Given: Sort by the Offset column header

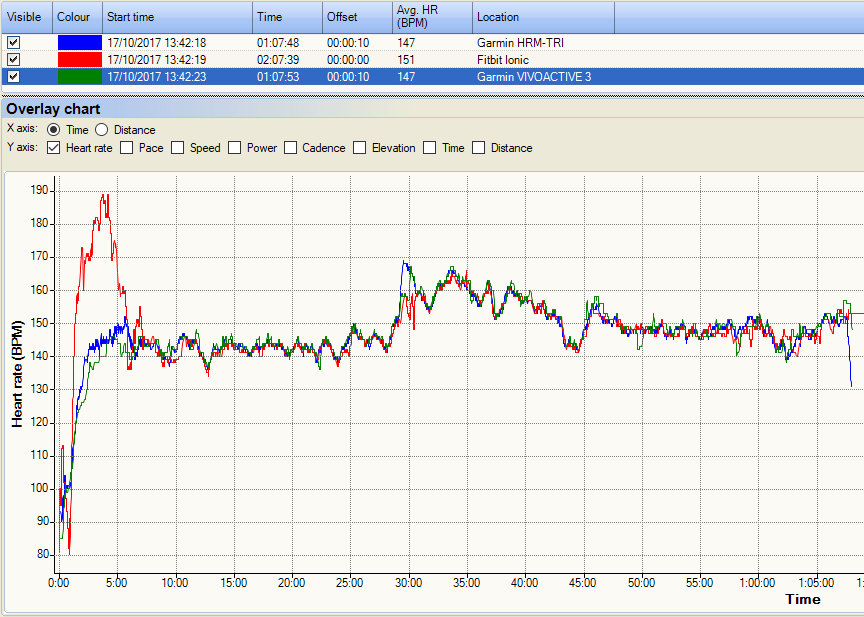Looking at the screenshot, I should 358,17.
